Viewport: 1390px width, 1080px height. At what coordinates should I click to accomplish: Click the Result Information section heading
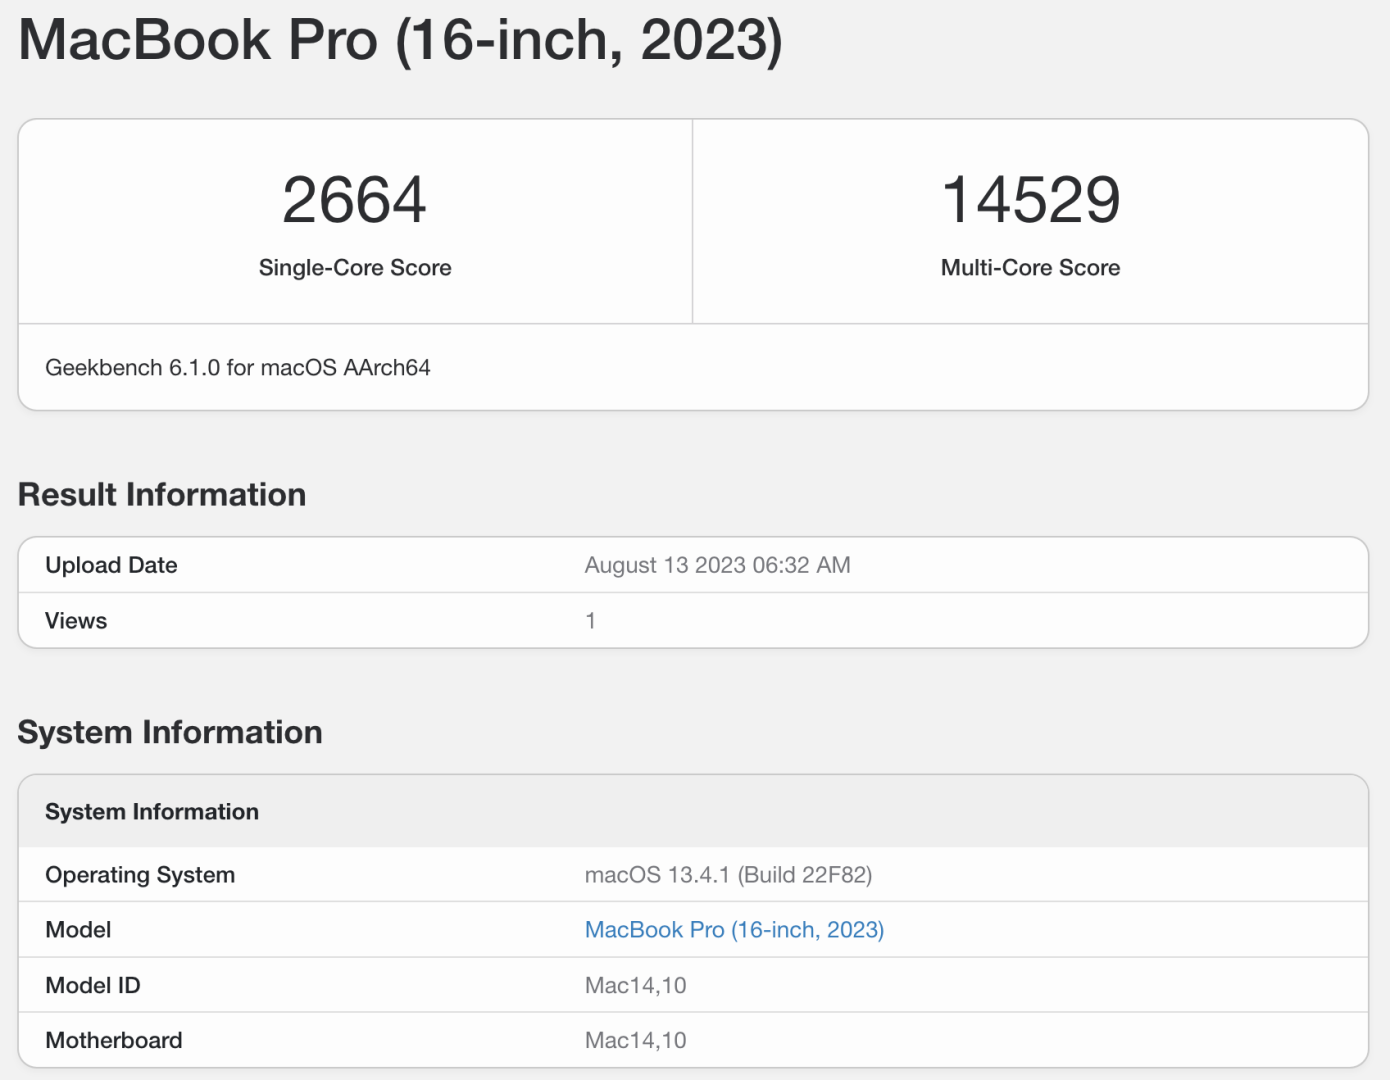(x=161, y=494)
